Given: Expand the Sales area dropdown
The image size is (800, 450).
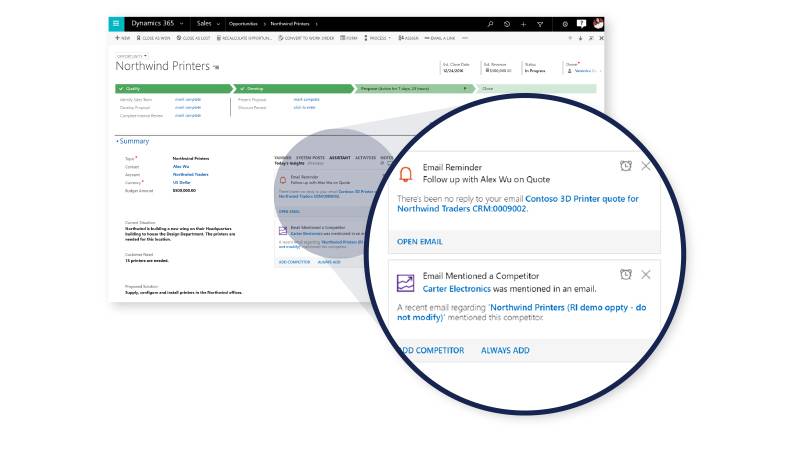Looking at the screenshot, I should (218, 24).
